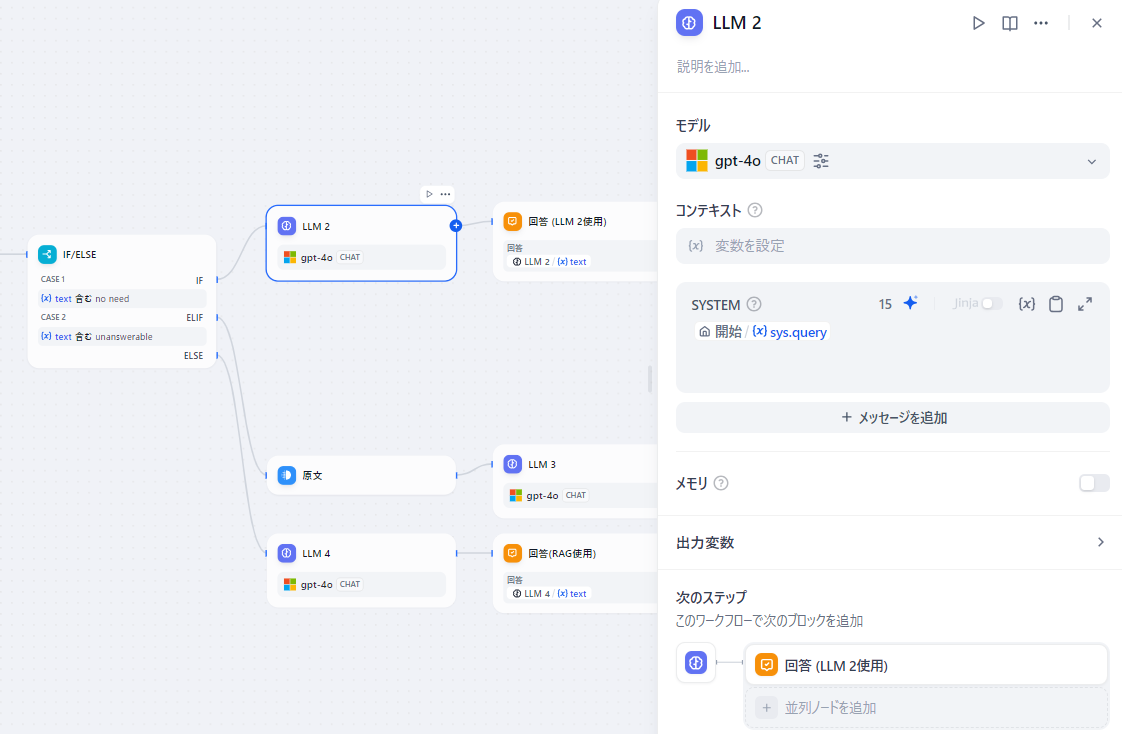Click the CASE 2 condition 'unanswerable'
The image size is (1122, 734).
pyautogui.click(x=122, y=337)
